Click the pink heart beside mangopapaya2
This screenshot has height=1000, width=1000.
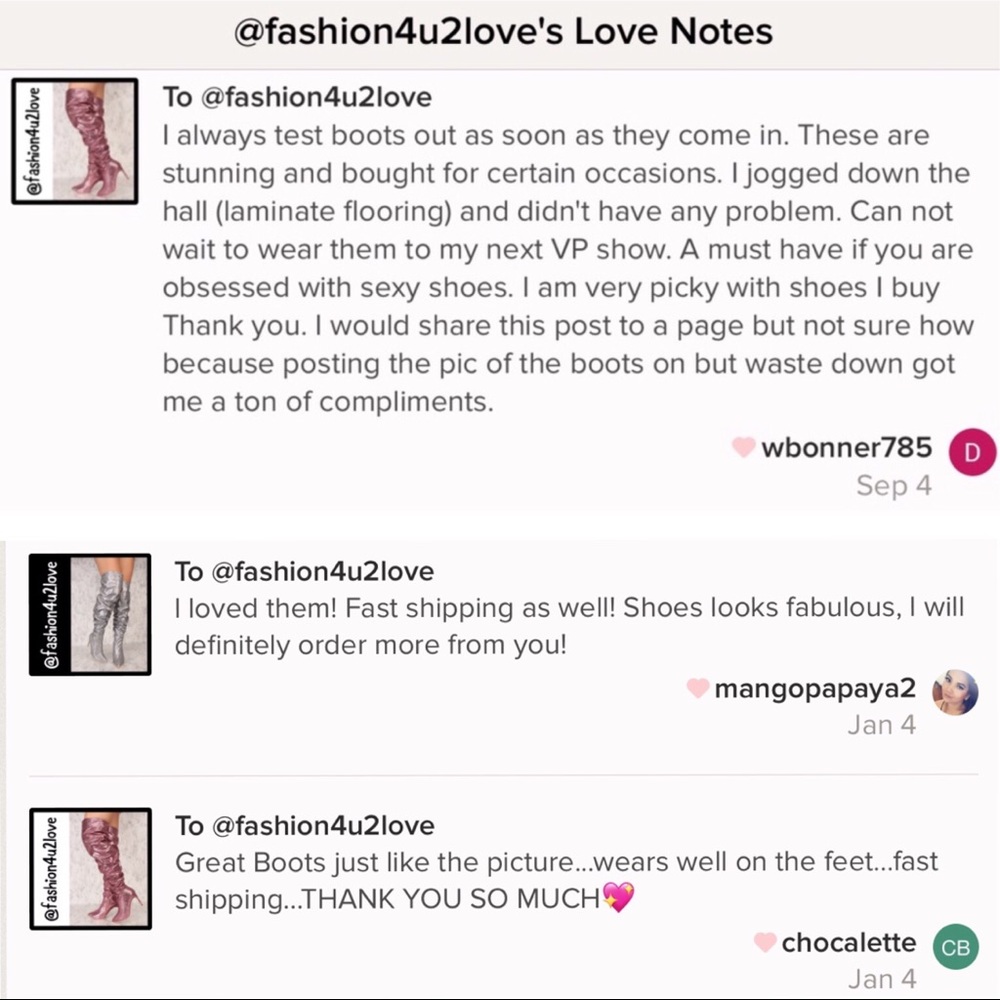698,688
